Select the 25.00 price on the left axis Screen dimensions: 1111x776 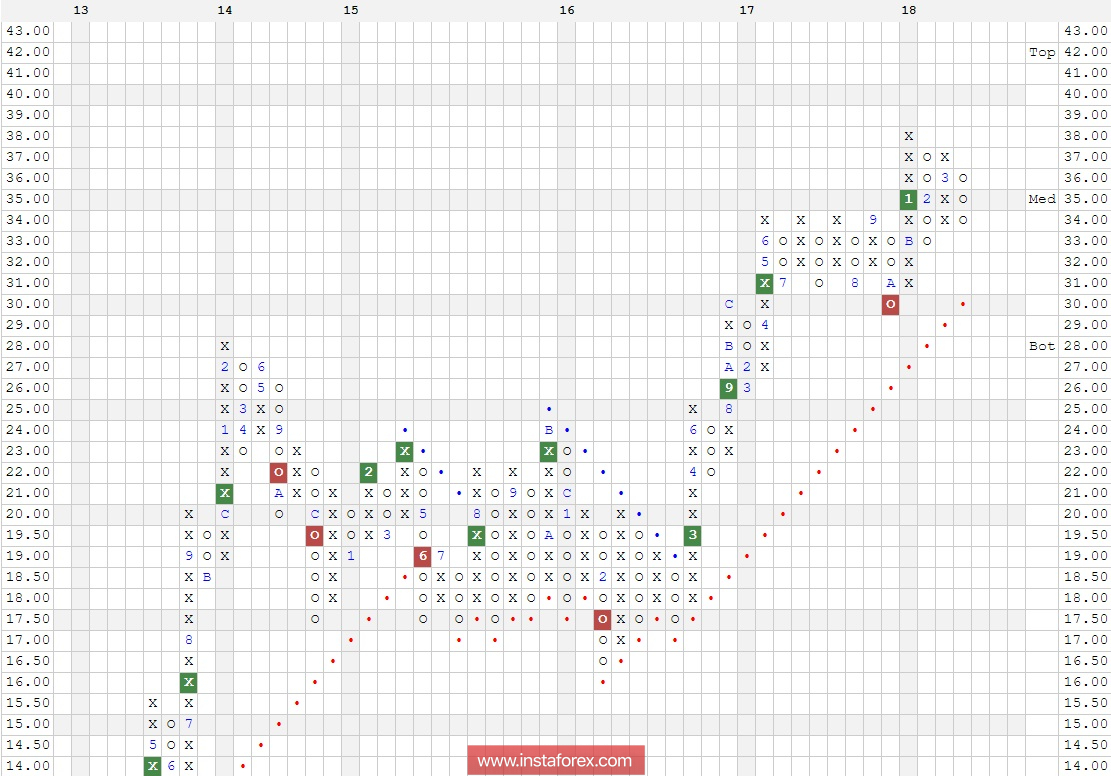[x=28, y=409]
